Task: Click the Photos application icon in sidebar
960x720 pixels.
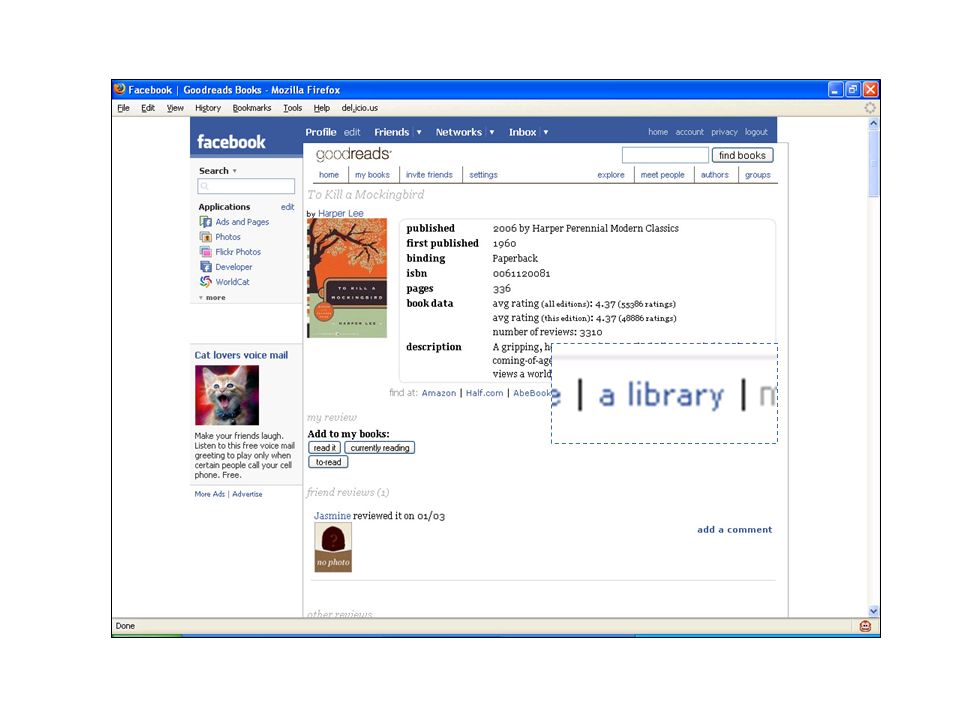Action: (x=206, y=237)
